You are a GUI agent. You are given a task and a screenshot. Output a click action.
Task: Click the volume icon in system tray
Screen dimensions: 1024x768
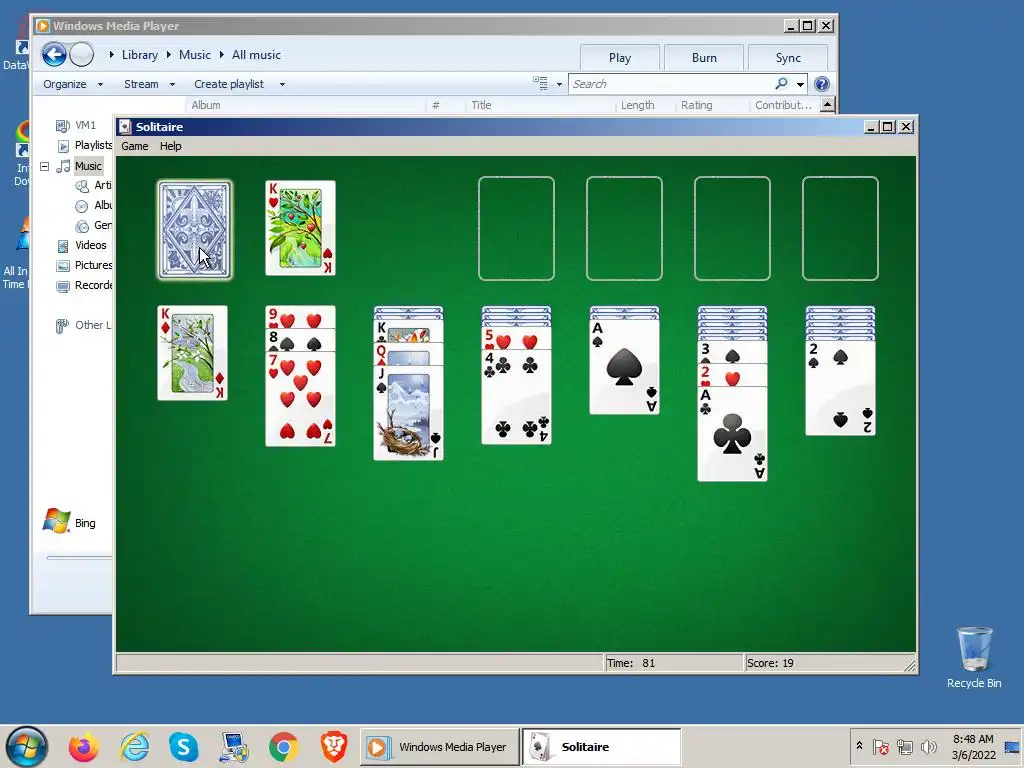point(928,746)
